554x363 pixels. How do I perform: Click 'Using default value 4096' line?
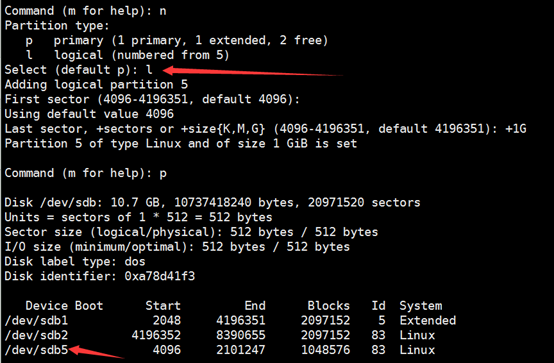click(x=89, y=115)
